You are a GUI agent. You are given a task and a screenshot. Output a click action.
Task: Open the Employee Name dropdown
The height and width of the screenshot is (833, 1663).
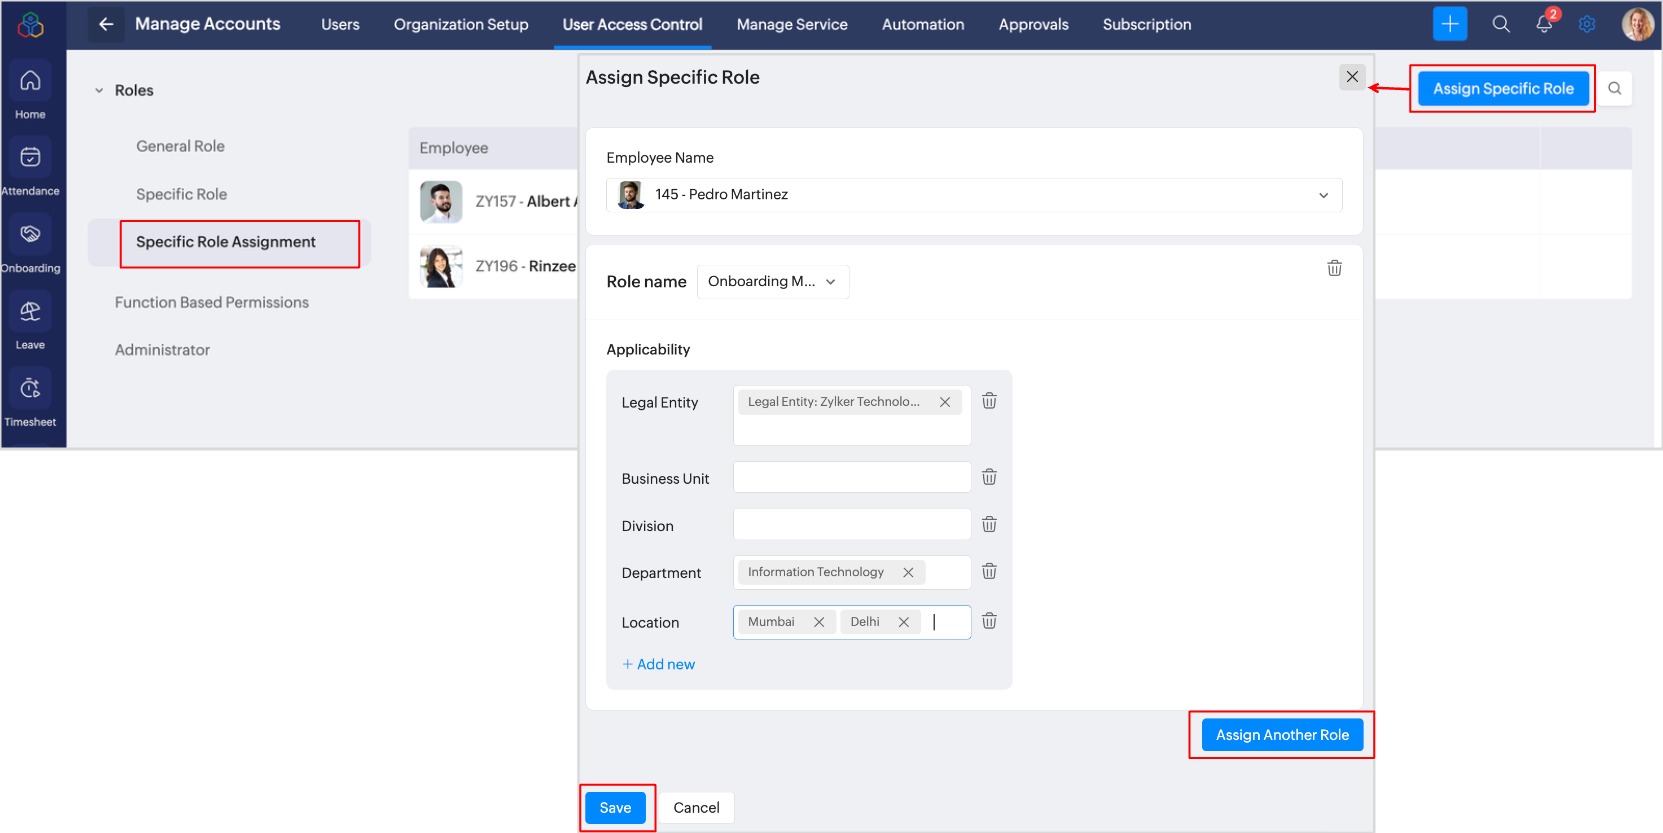[974, 195]
